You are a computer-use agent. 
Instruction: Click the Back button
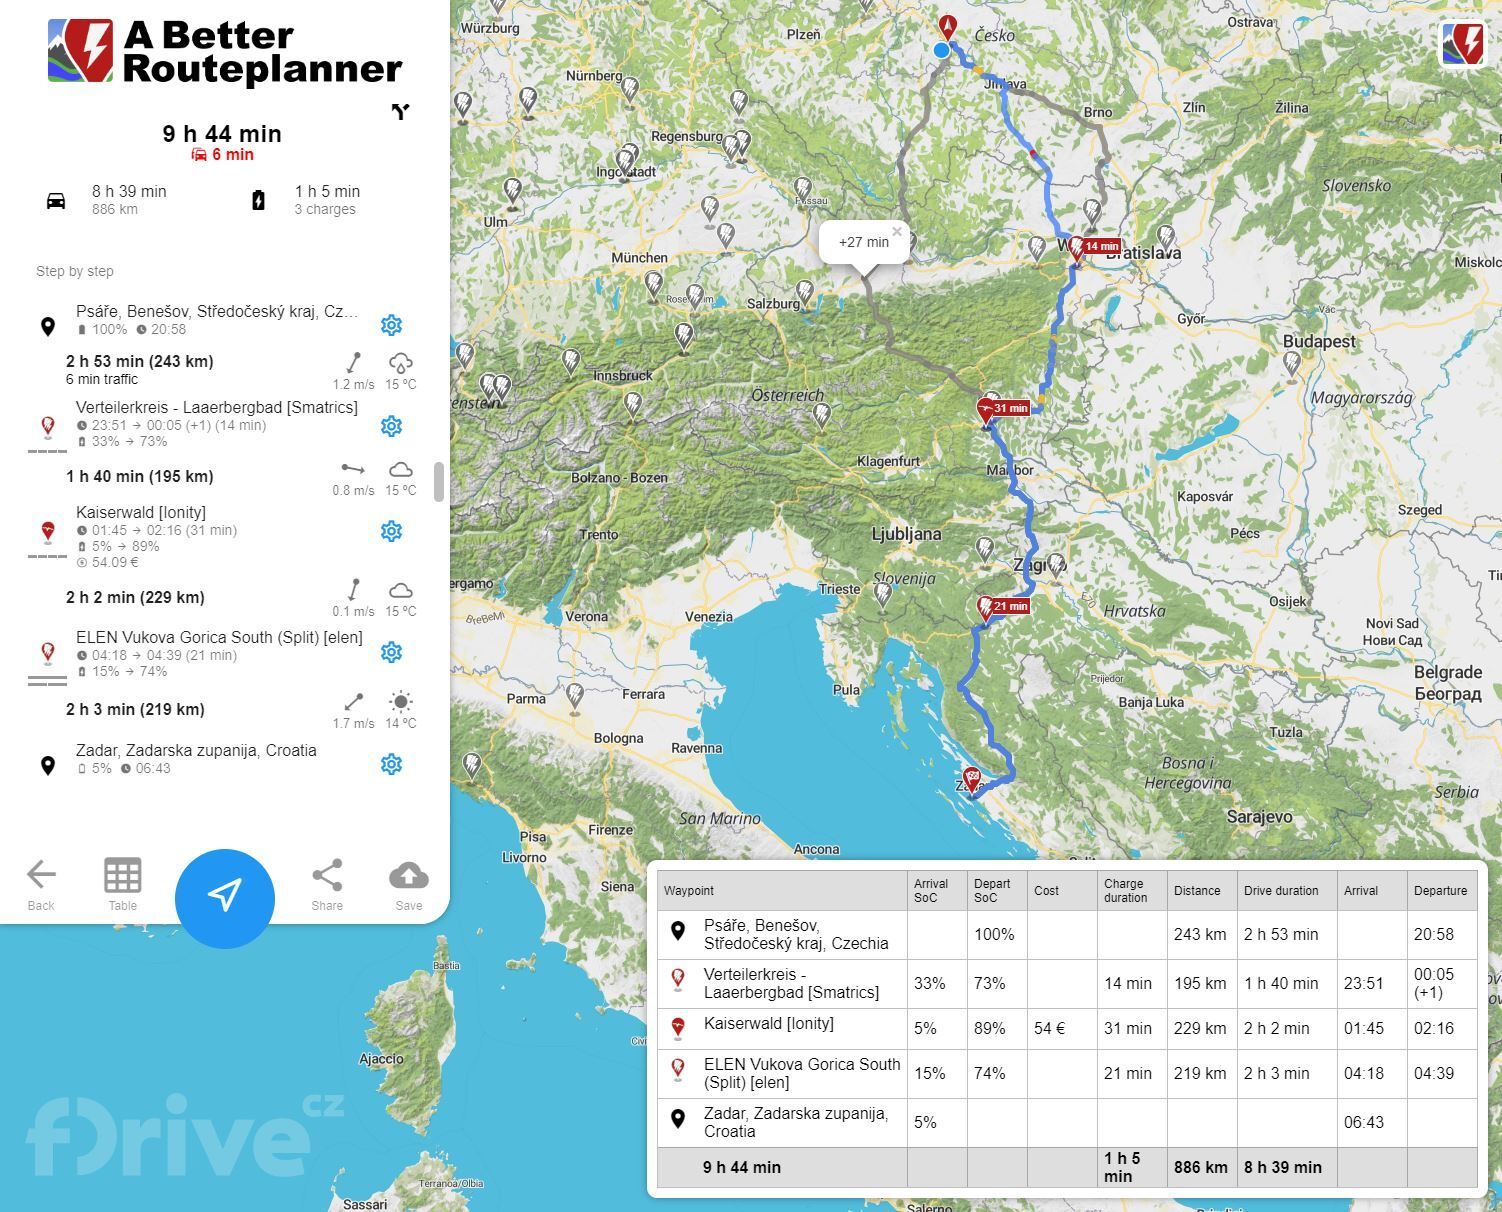pos(40,878)
